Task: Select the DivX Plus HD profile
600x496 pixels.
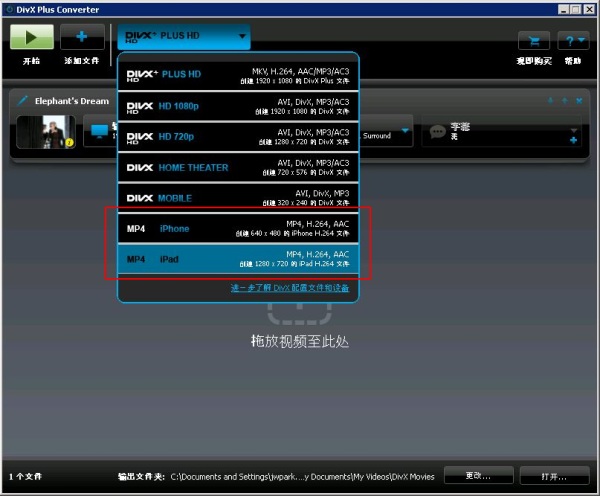Action: pos(238,76)
